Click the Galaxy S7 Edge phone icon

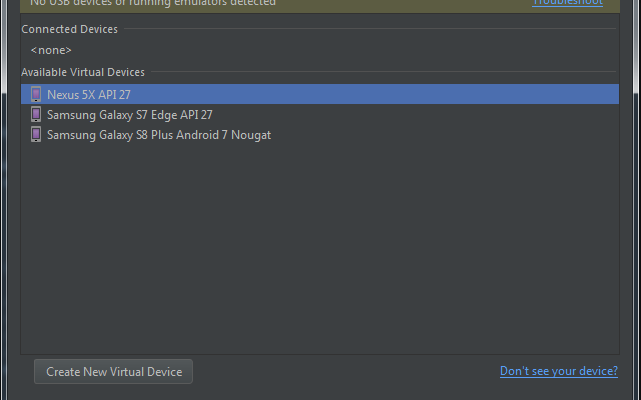pos(37,114)
